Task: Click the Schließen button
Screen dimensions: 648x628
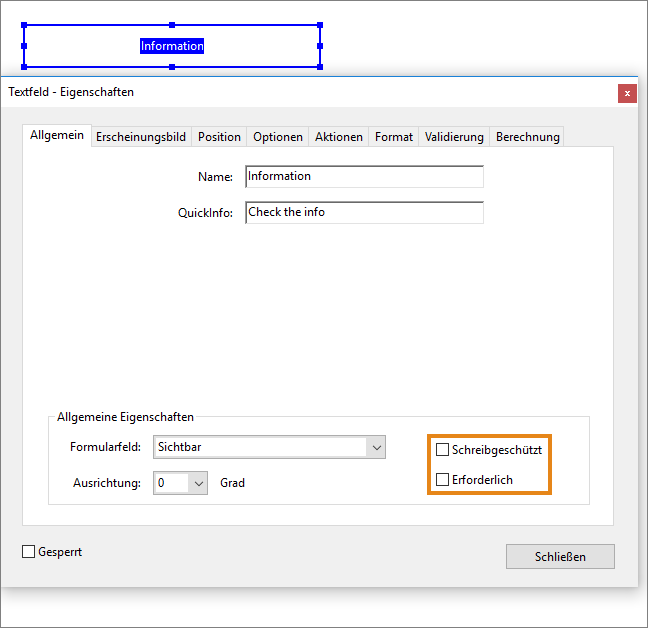Action: (560, 556)
